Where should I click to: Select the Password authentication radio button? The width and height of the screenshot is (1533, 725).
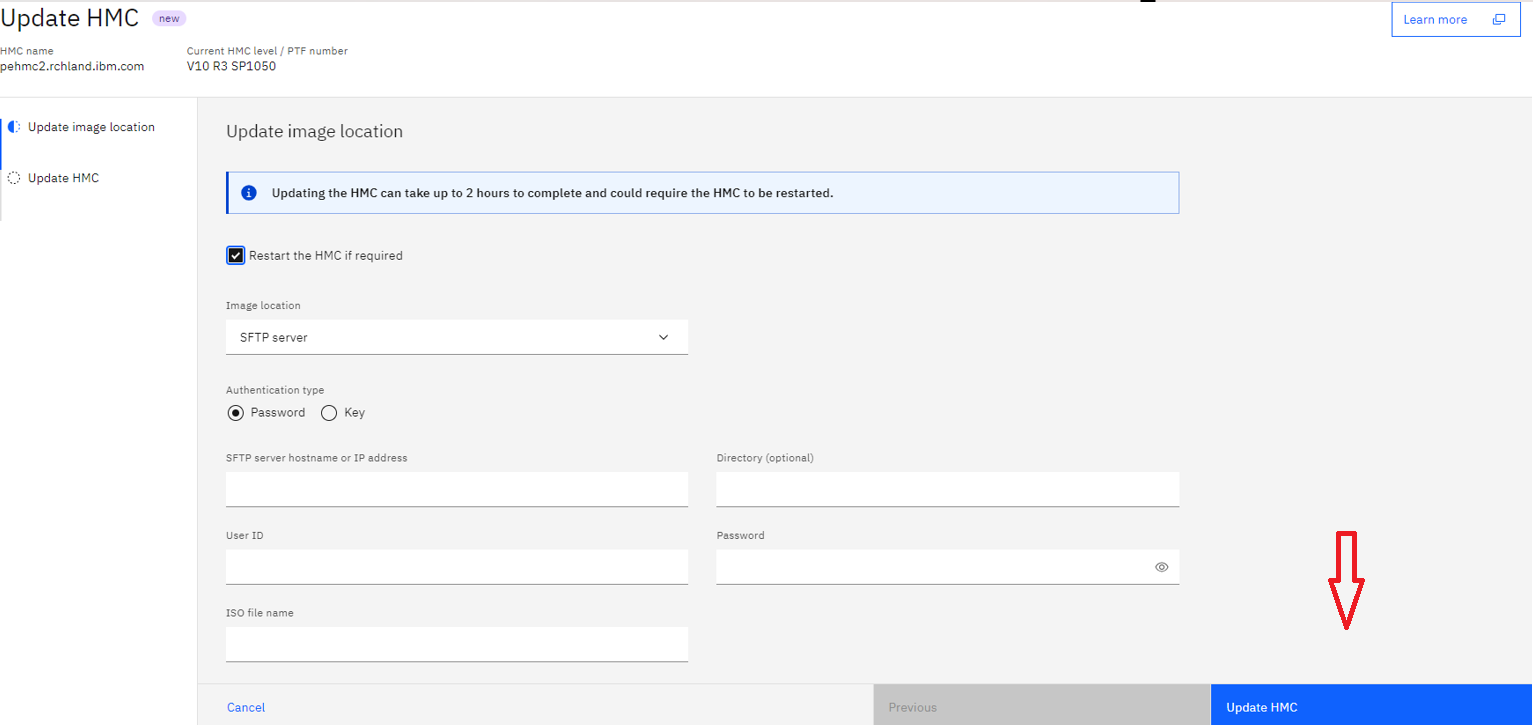click(236, 413)
